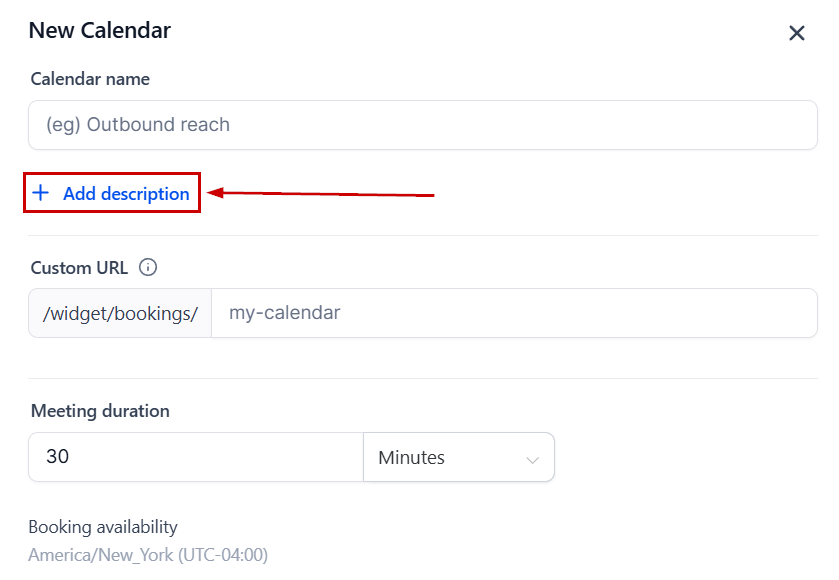This screenshot has width=839, height=580.
Task: Click the divider line below Add description
Action: (x=422, y=236)
